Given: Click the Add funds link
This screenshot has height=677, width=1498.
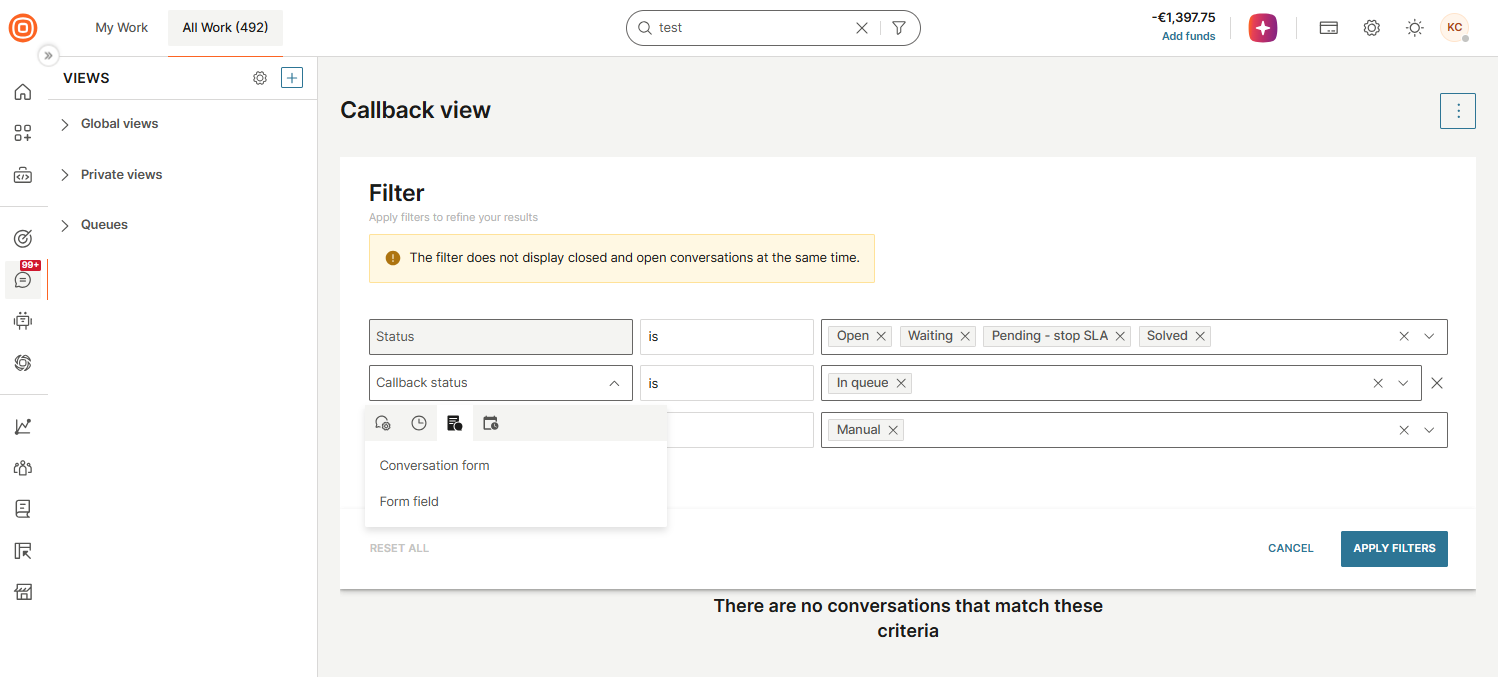Looking at the screenshot, I should coord(1189,36).
